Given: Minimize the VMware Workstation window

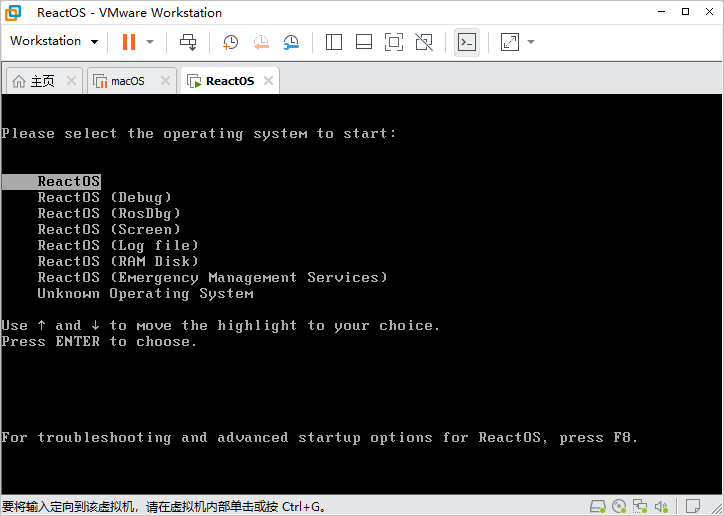Looking at the screenshot, I should point(661,12).
